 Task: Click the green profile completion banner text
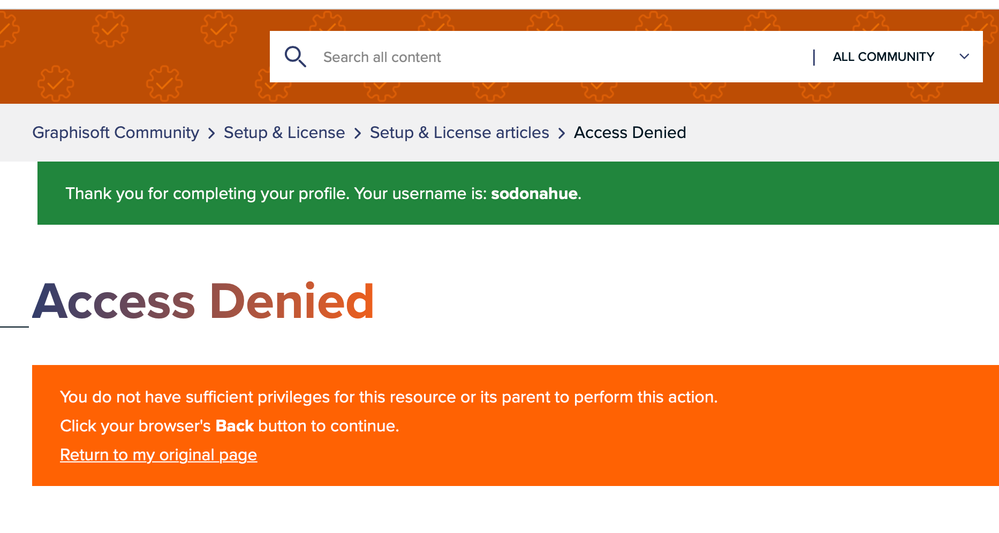tap(277, 194)
